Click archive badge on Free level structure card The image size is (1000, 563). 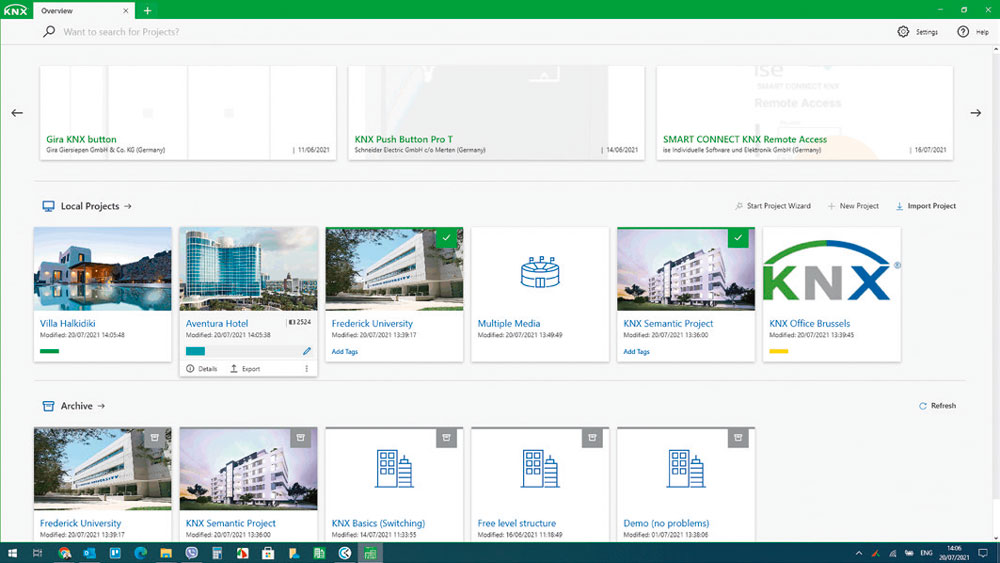pyautogui.click(x=592, y=438)
